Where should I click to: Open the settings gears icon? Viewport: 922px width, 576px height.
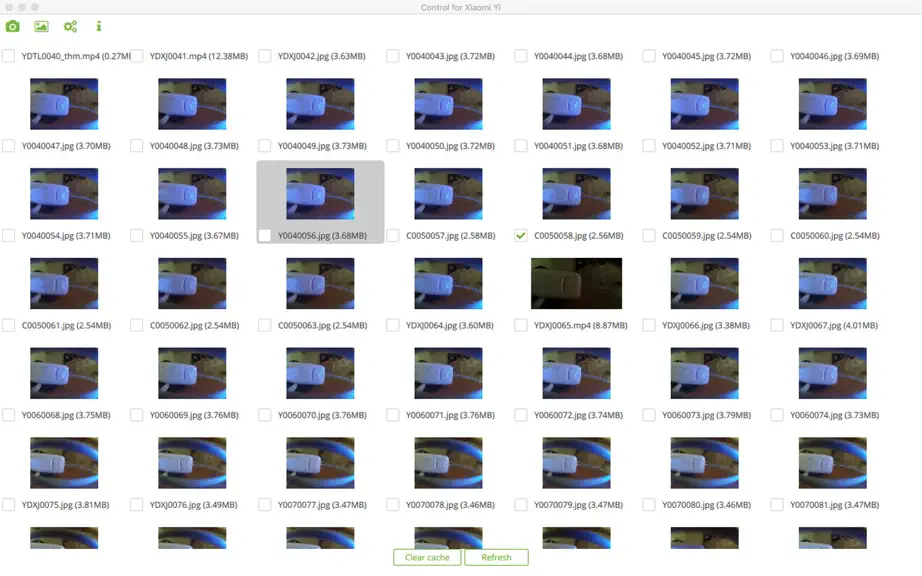pyautogui.click(x=71, y=26)
